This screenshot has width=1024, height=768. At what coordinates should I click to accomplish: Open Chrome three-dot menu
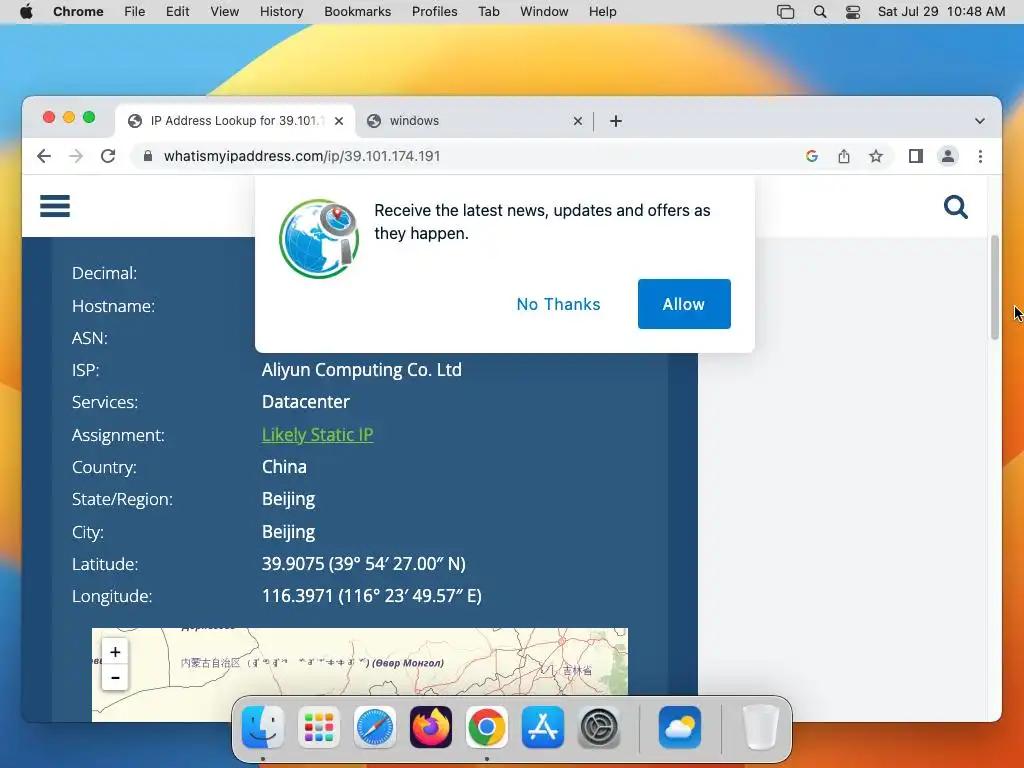coord(980,156)
